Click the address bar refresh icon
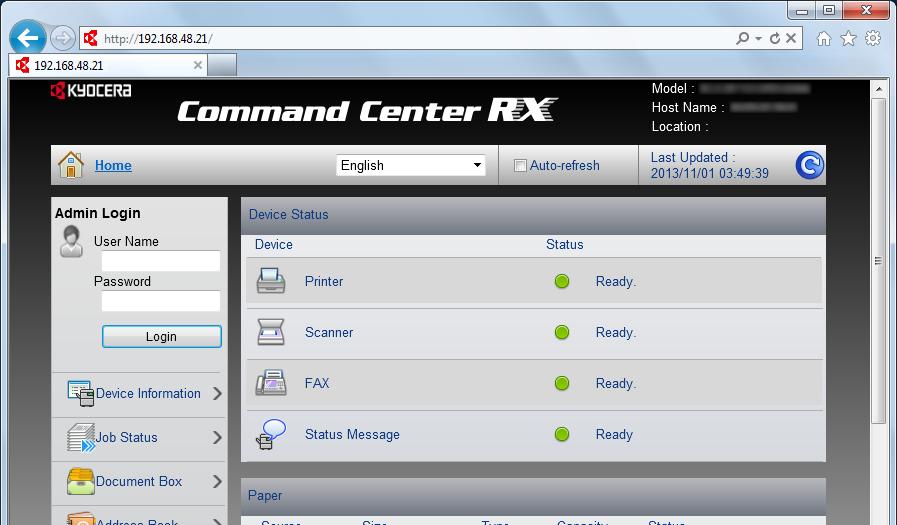The width and height of the screenshot is (897, 525). [775, 38]
